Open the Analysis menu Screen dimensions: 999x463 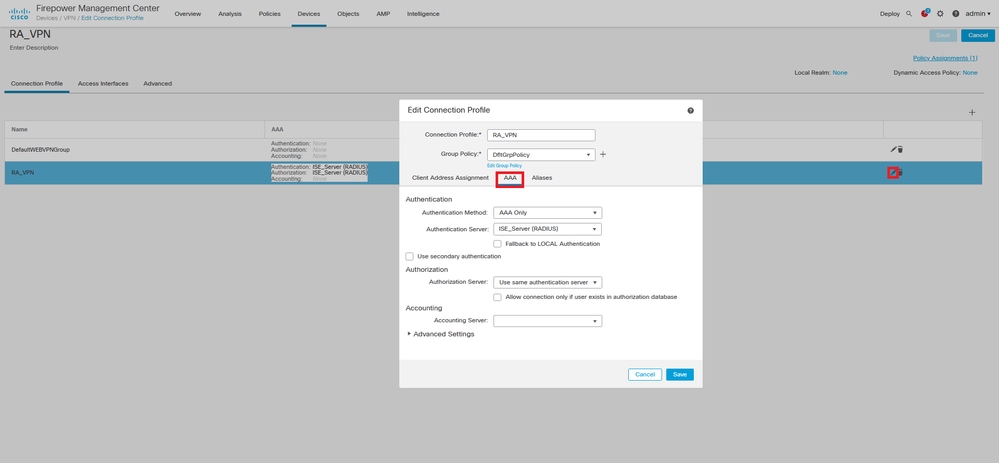point(230,13)
